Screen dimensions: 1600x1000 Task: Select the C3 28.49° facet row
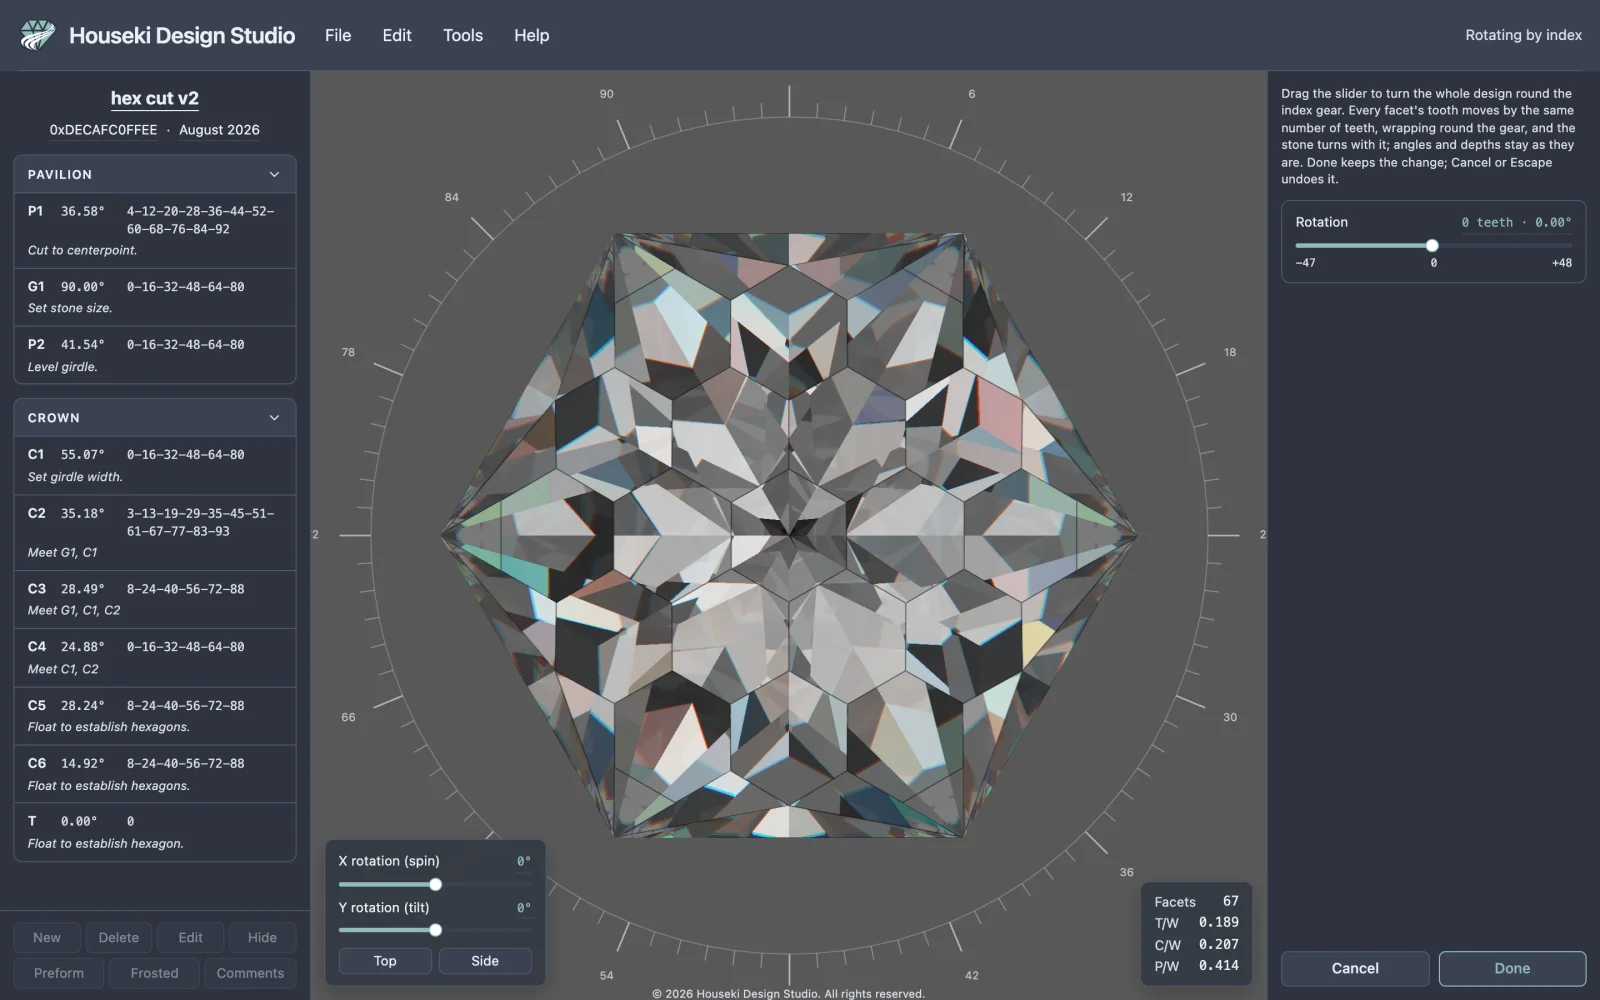pyautogui.click(x=155, y=600)
